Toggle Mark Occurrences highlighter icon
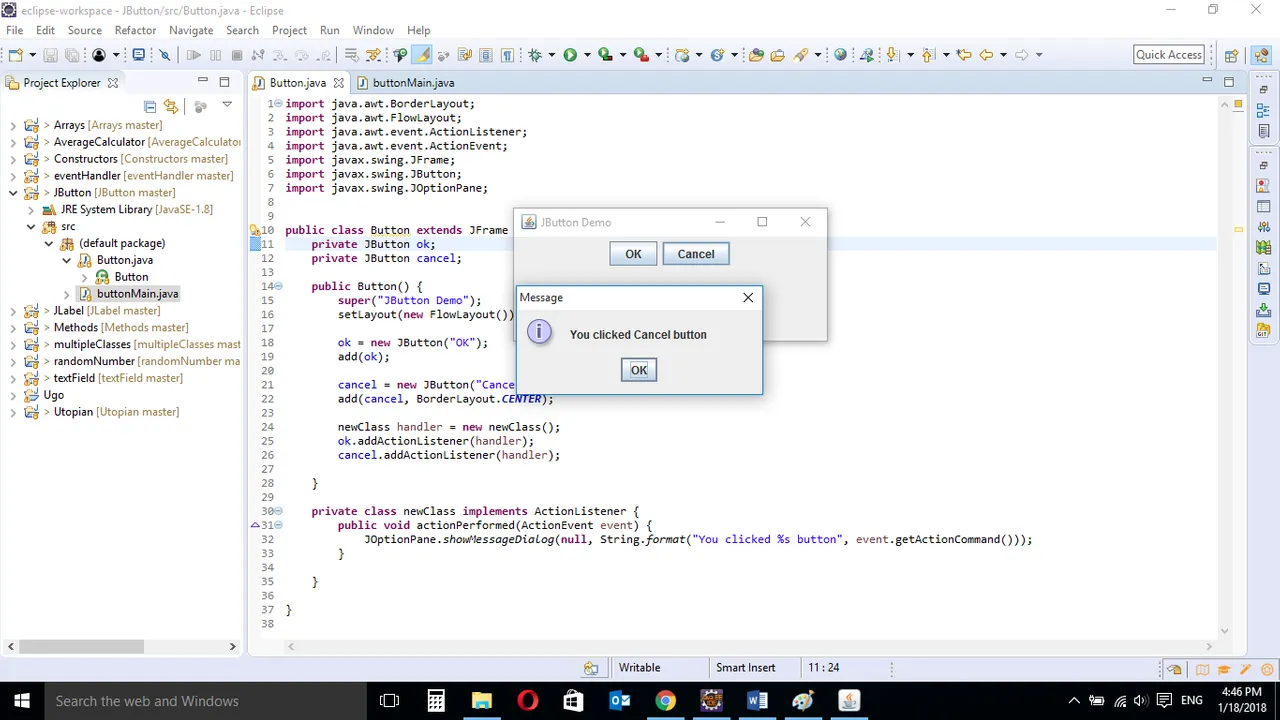 pyautogui.click(x=422, y=55)
